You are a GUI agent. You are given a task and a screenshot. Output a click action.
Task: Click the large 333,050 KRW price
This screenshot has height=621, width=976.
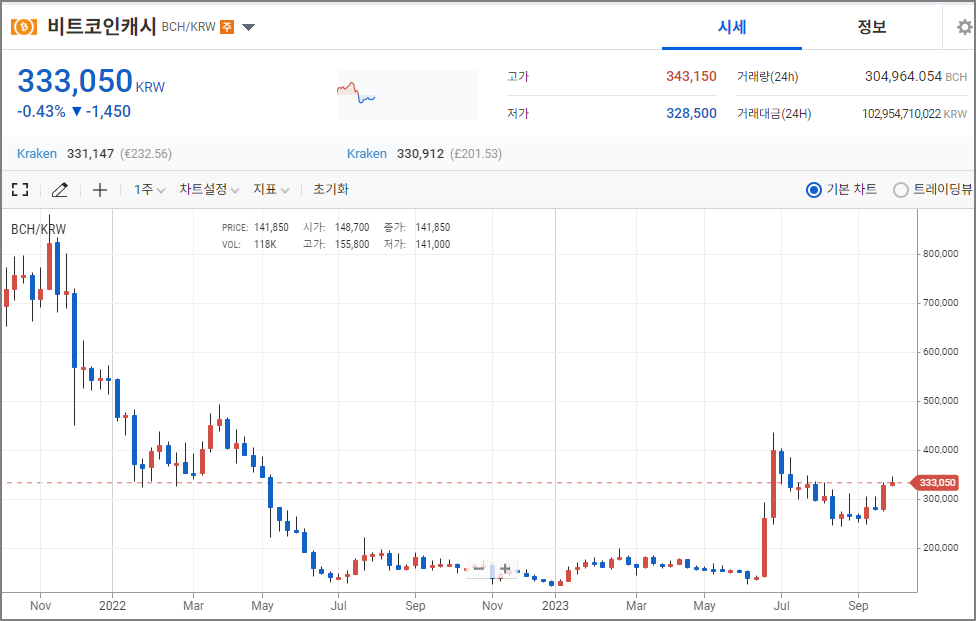click(x=91, y=82)
